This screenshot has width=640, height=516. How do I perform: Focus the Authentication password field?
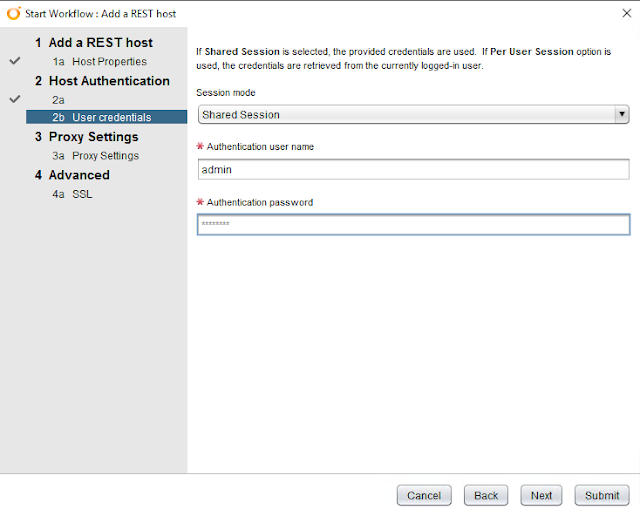click(412, 225)
